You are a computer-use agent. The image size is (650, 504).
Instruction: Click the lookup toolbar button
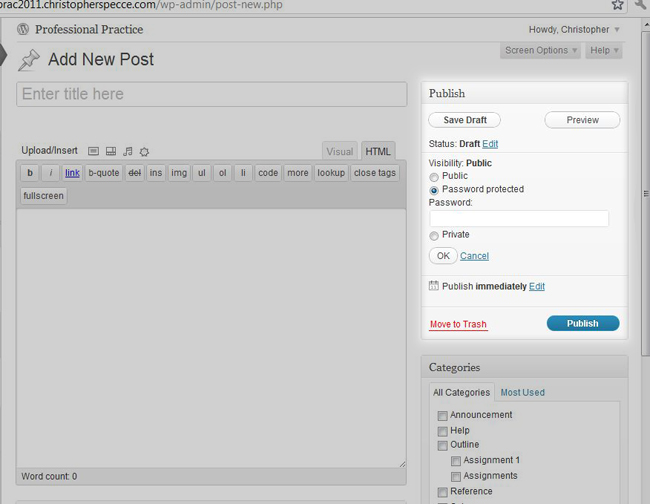pyautogui.click(x=331, y=173)
